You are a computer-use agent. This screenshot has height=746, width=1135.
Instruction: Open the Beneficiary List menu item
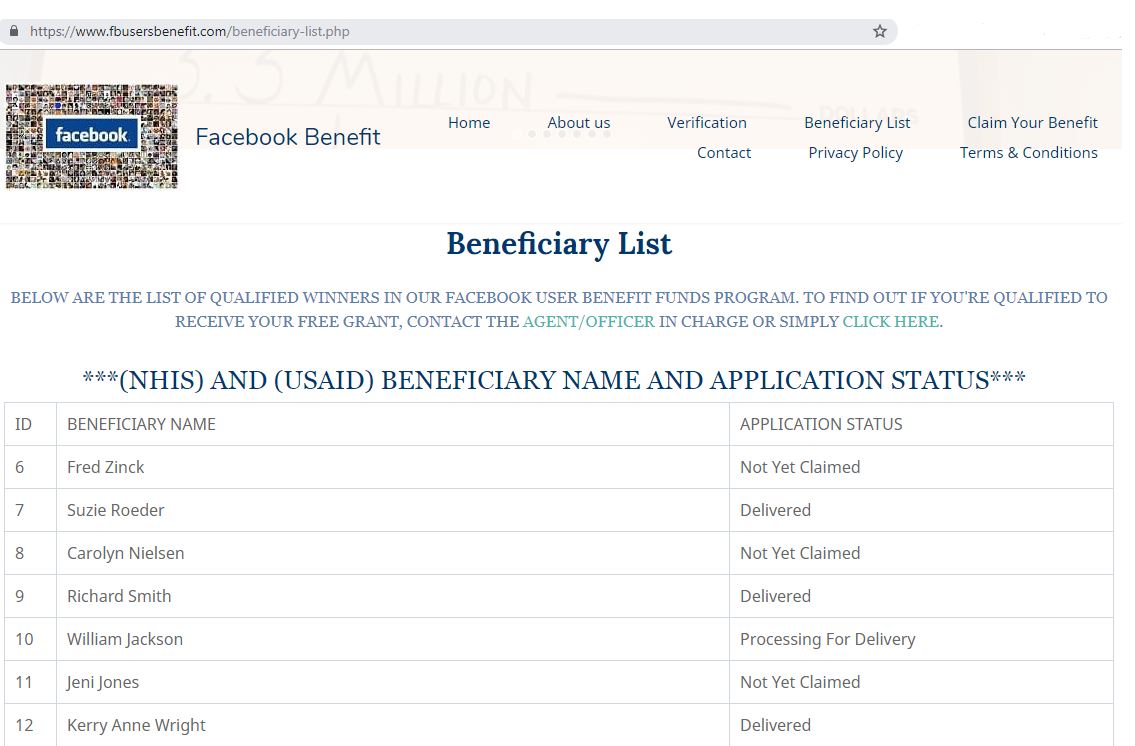(857, 123)
